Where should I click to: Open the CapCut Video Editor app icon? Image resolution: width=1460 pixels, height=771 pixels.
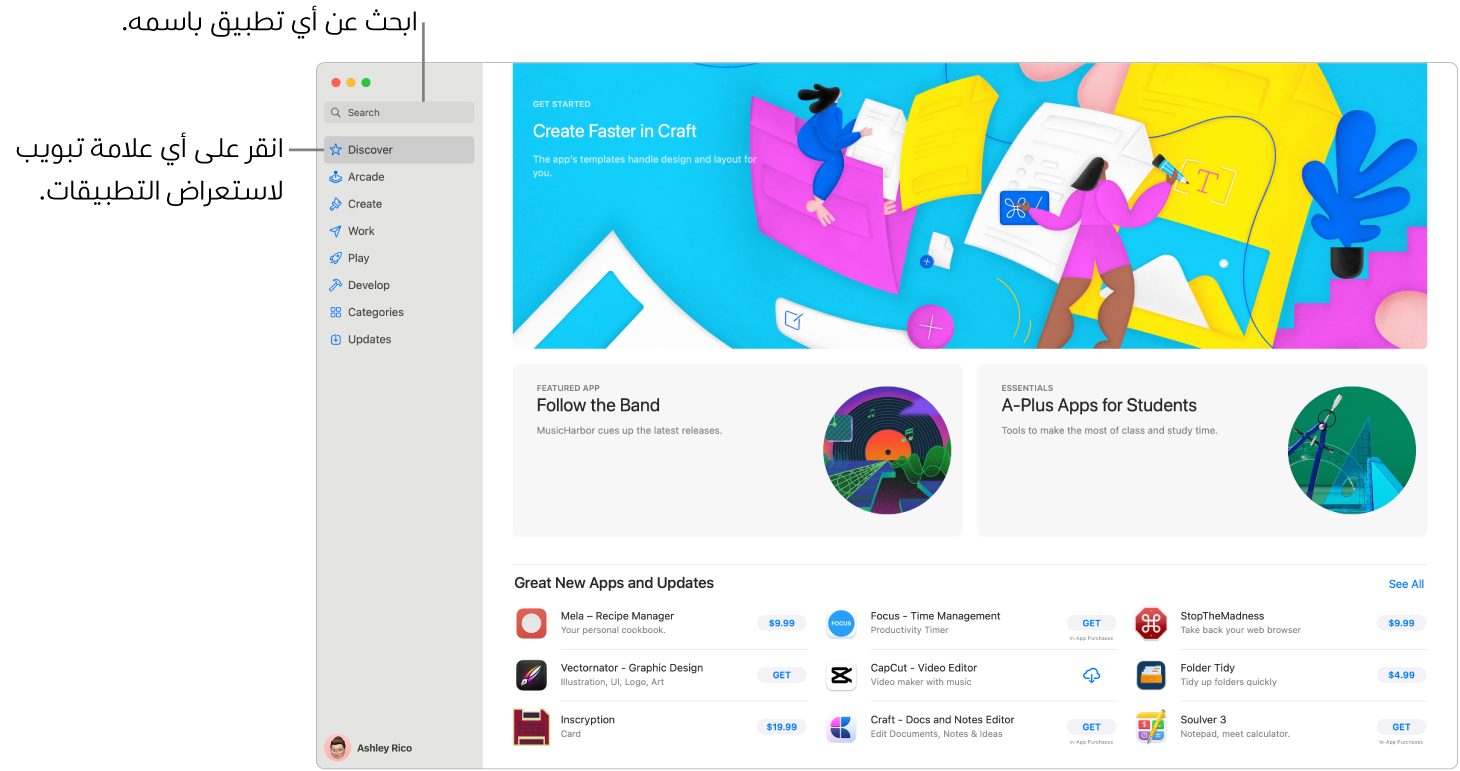coord(841,675)
